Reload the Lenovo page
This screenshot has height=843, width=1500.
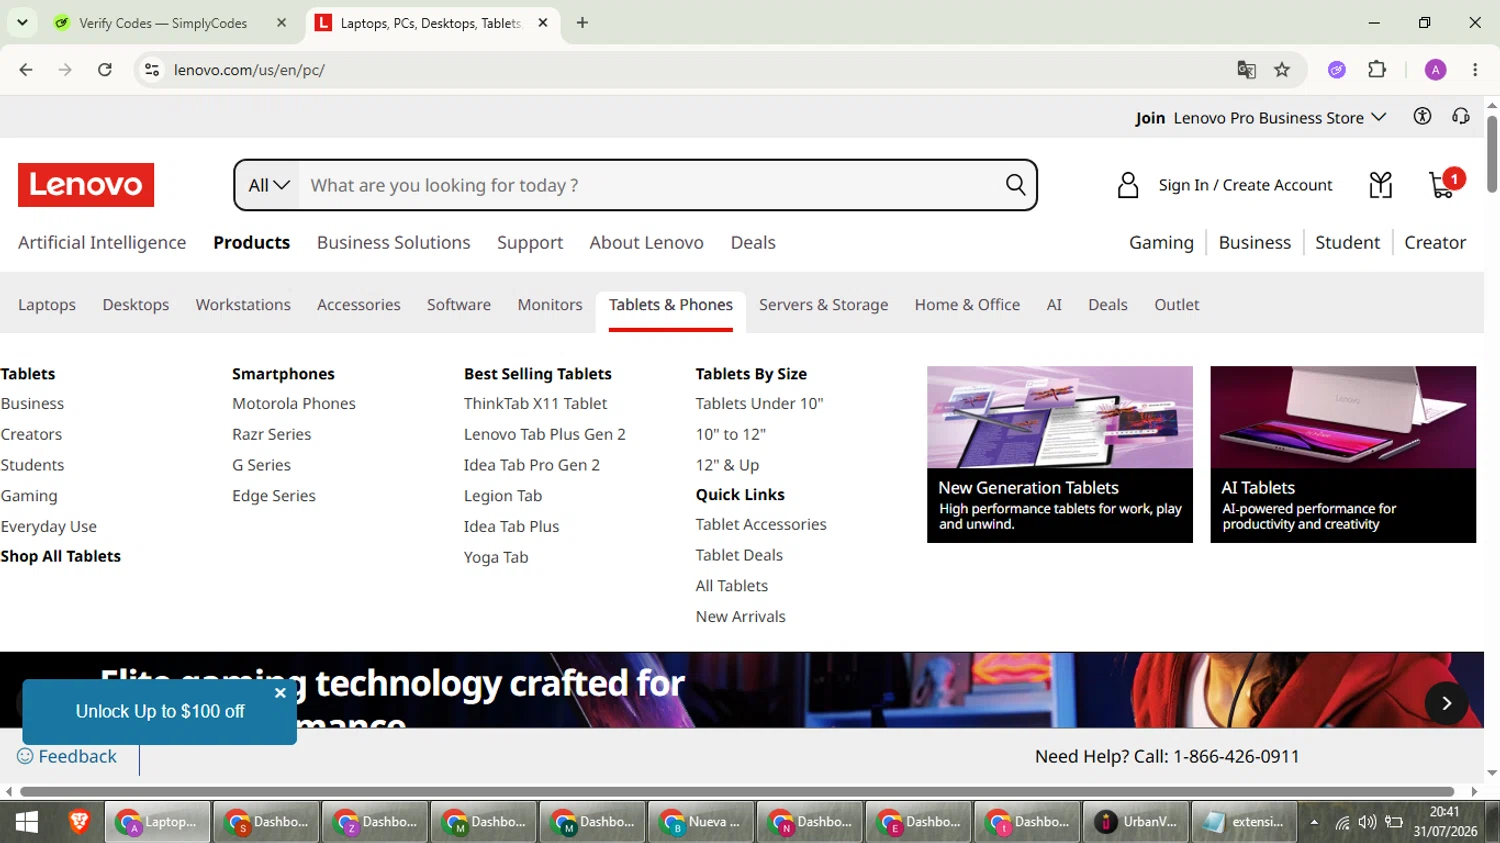click(105, 70)
